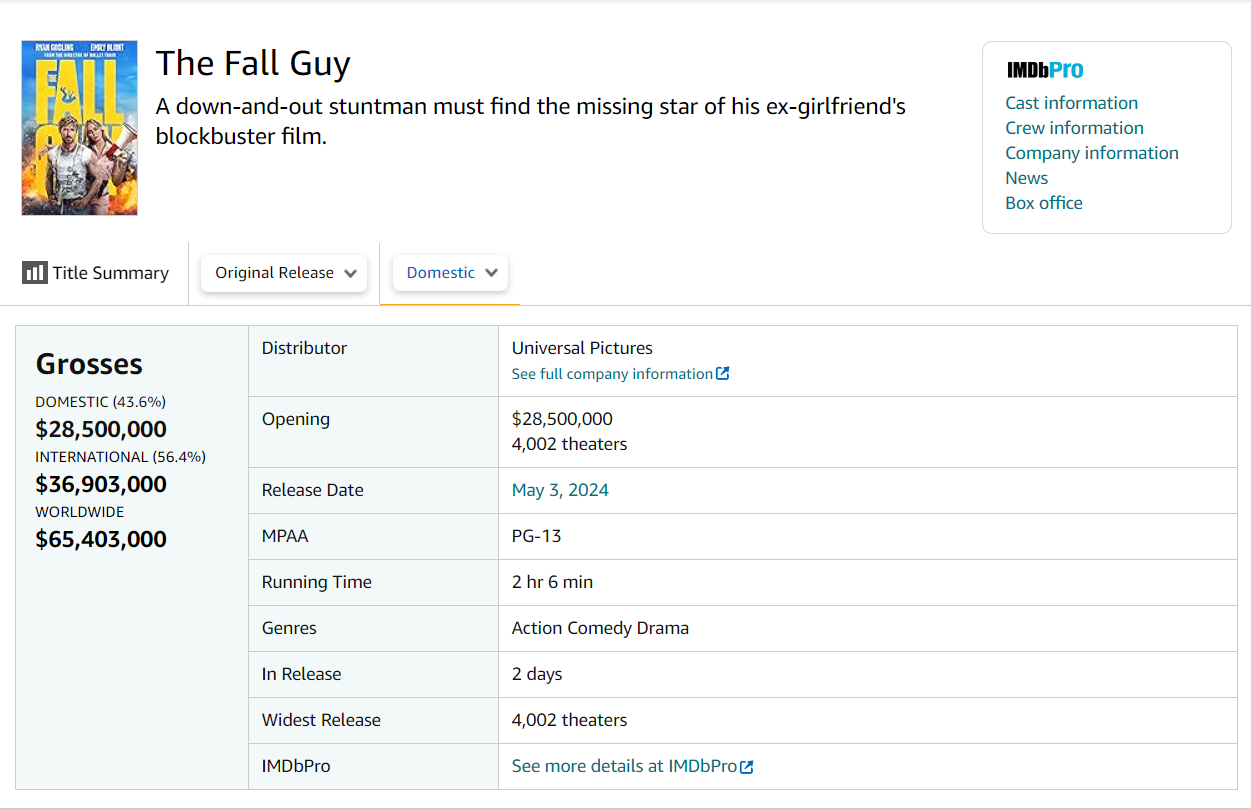Select the Title Summary tab
This screenshot has width=1251, height=809.
click(x=96, y=273)
